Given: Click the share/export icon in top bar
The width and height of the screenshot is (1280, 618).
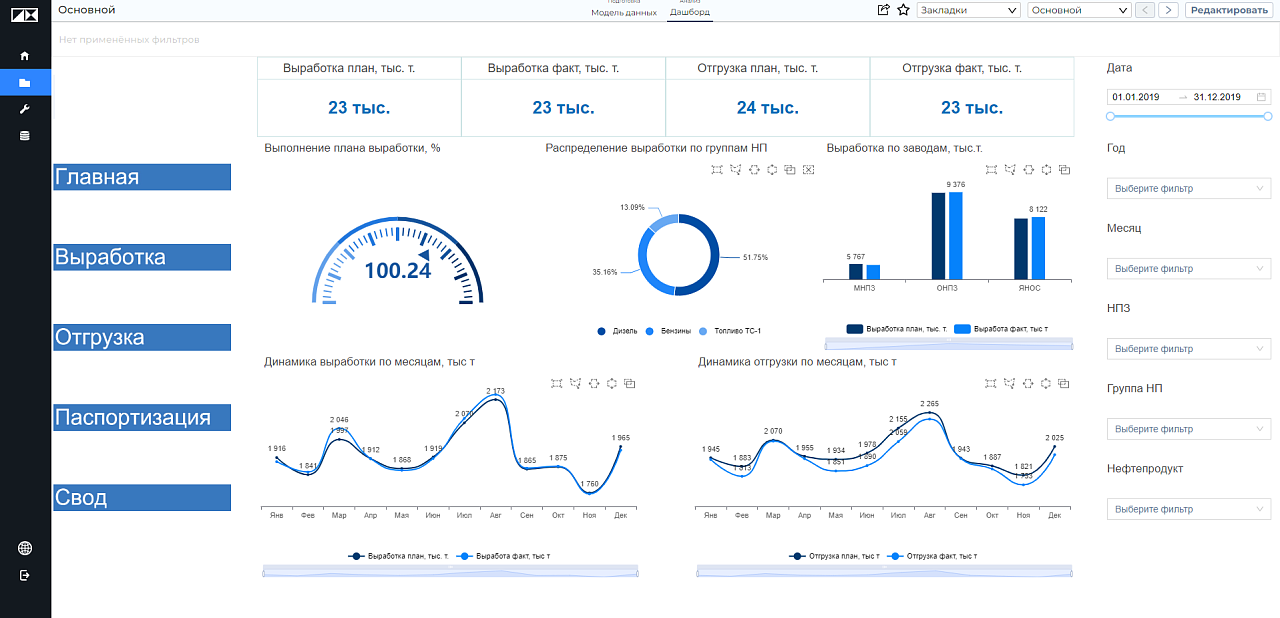Looking at the screenshot, I should 883,10.
